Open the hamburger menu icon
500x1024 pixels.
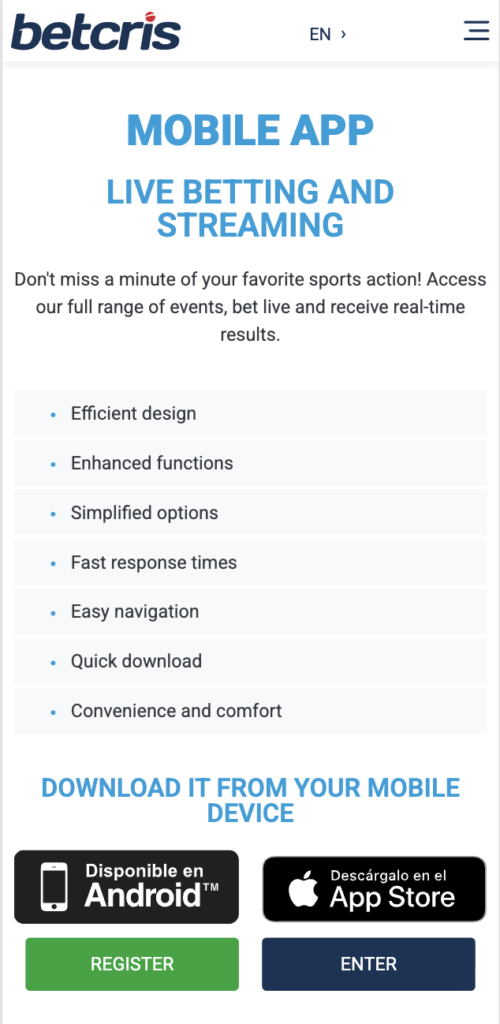476,31
